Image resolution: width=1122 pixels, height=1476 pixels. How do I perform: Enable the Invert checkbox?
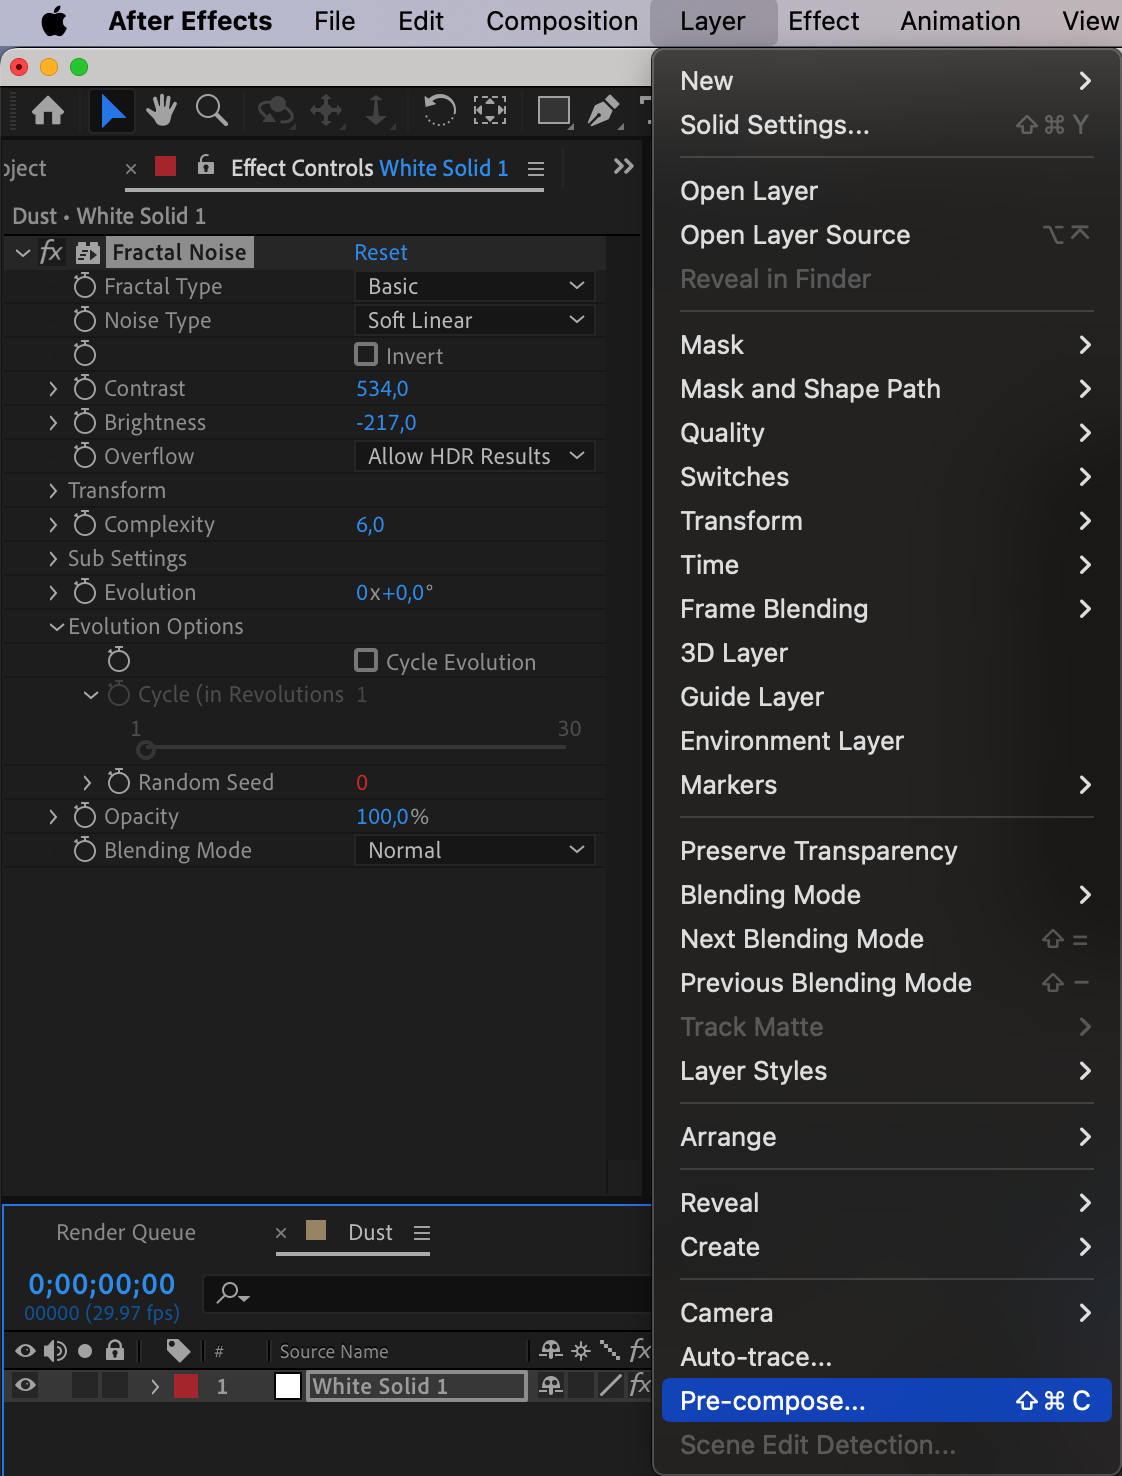coord(367,355)
